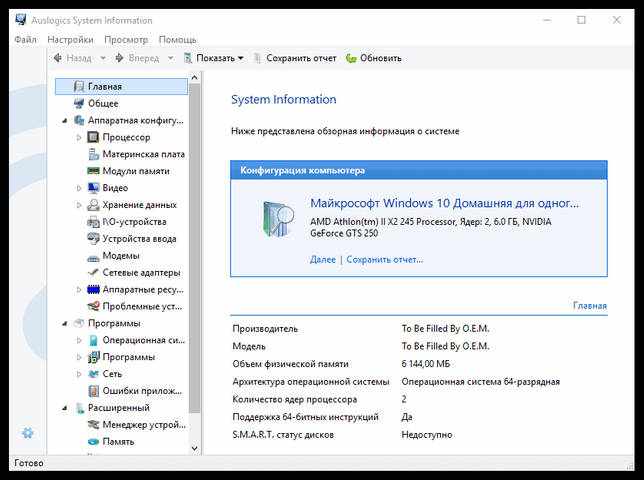Image resolution: width=644 pixels, height=480 pixels.
Task: Click the Сохранить отчет... link in panel
Action: (384, 260)
